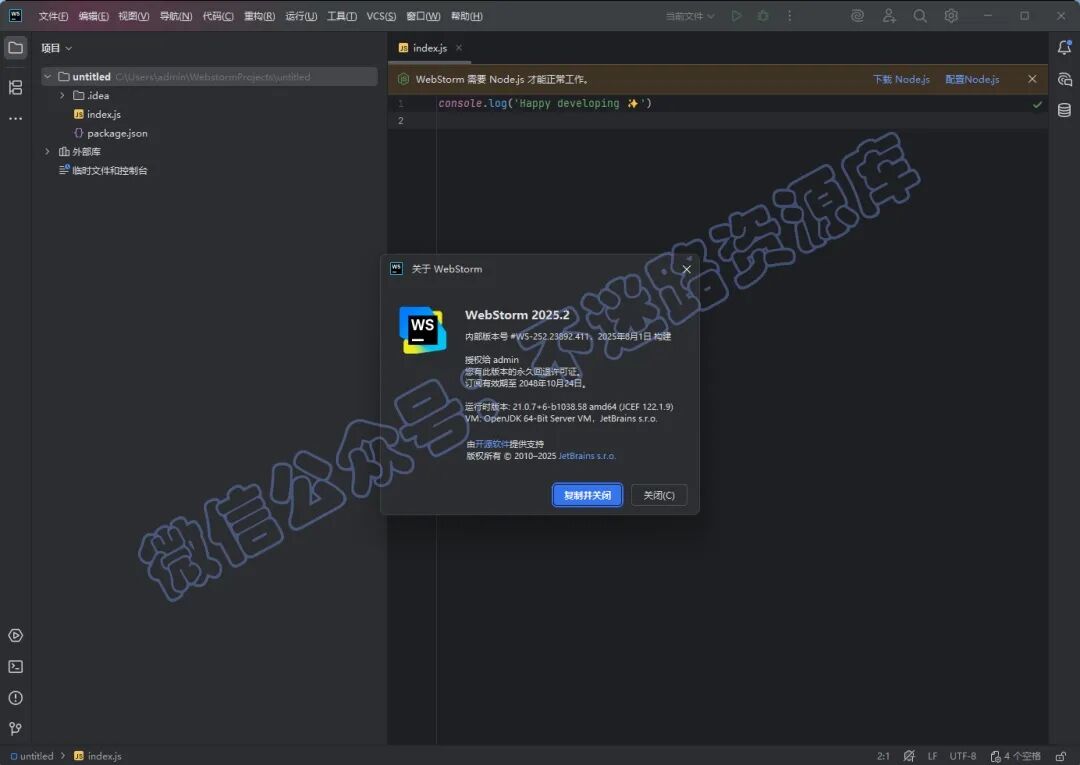Expand the 外部库 node
The width and height of the screenshot is (1080, 765).
pos(48,151)
